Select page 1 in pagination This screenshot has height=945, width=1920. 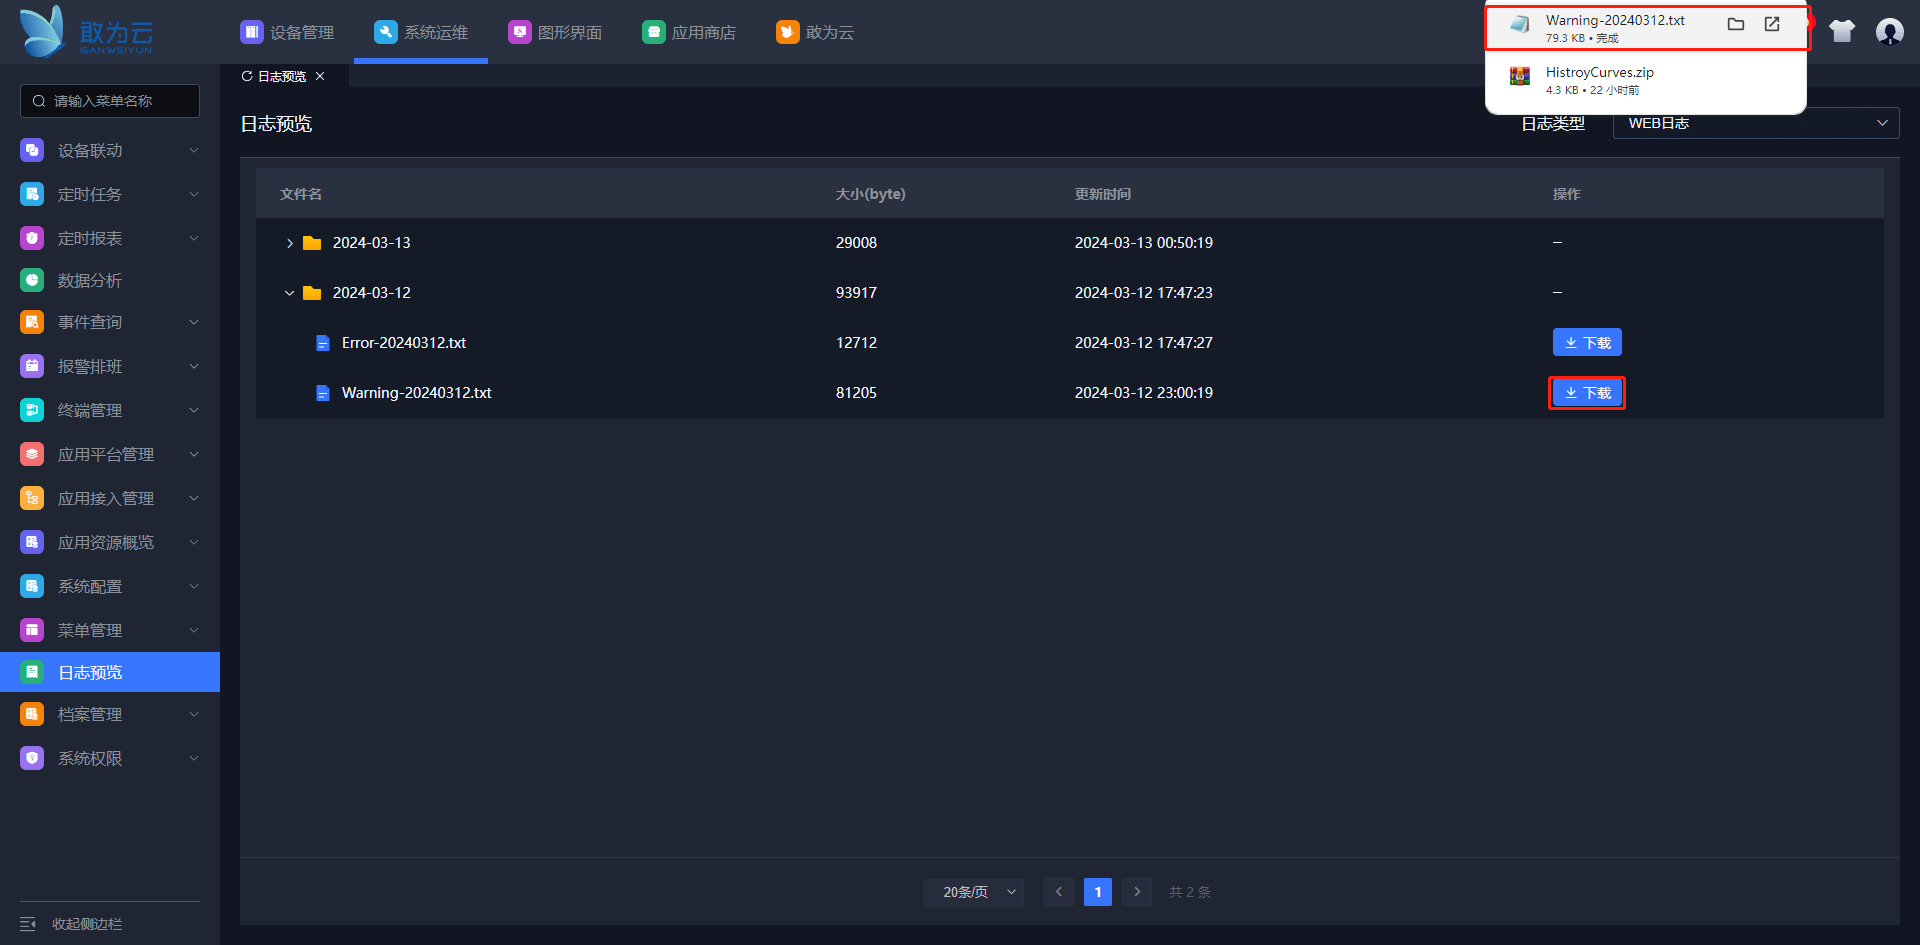1098,892
